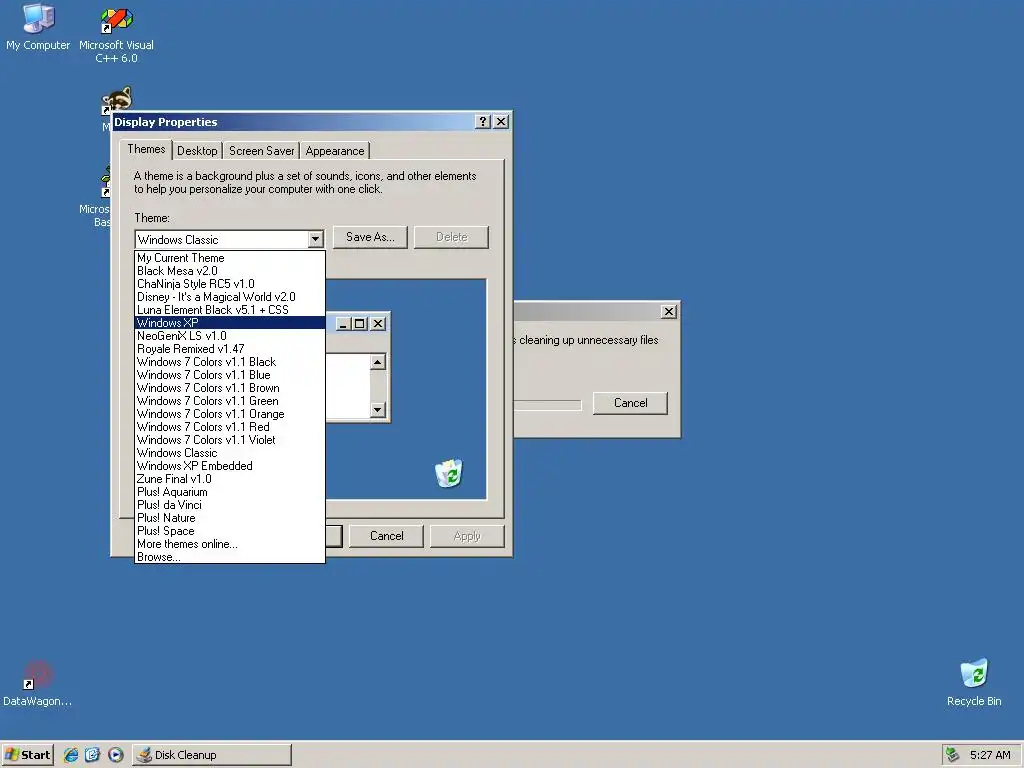Choose ChaNinja Style RC5 v1.0 theme
The image size is (1024, 768).
click(x=230, y=284)
